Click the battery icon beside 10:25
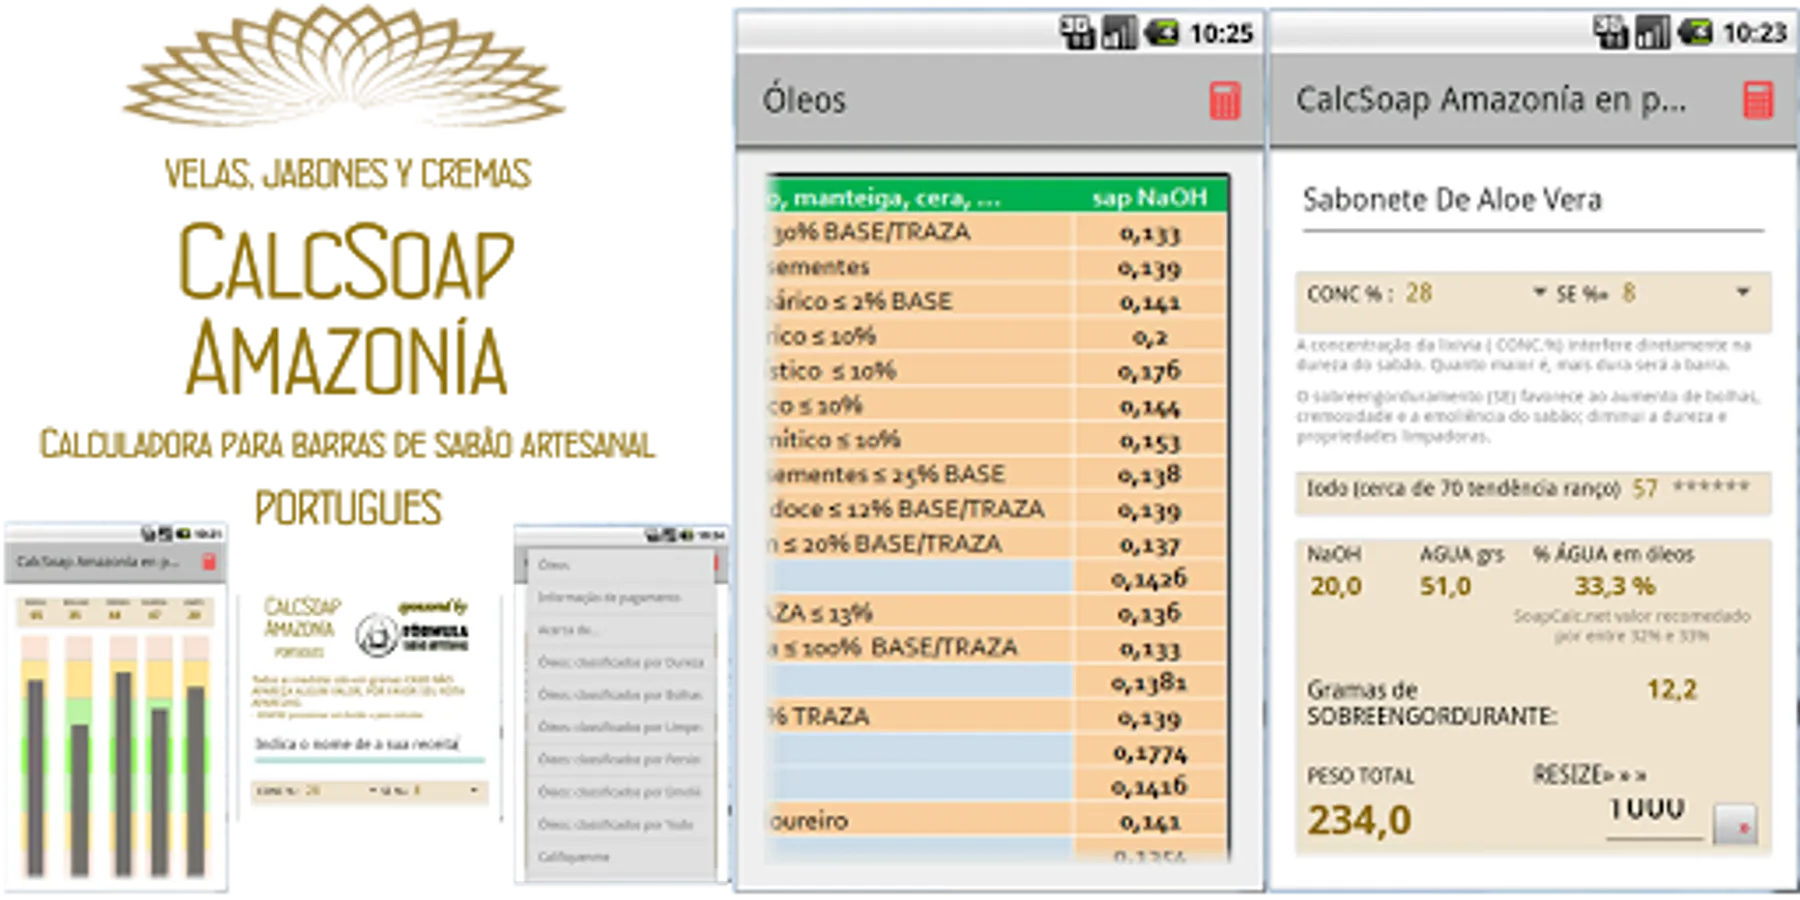 (1162, 33)
